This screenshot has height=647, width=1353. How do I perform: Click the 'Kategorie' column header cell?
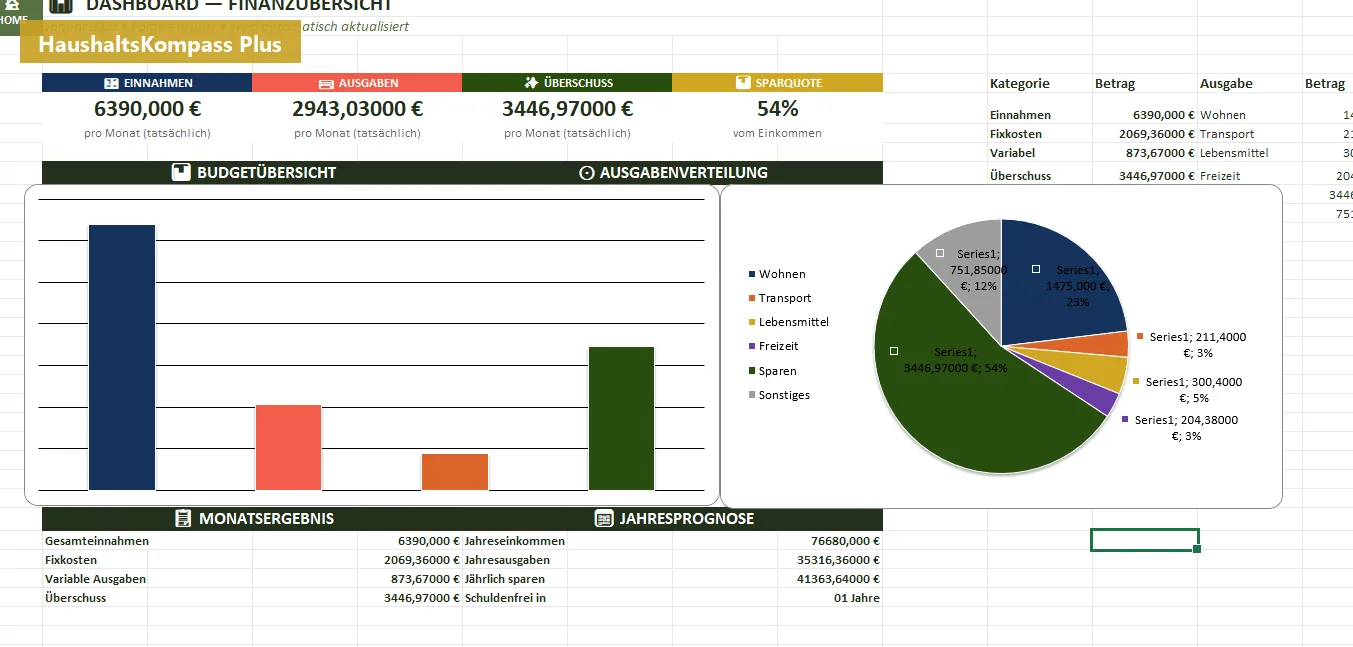1040,84
